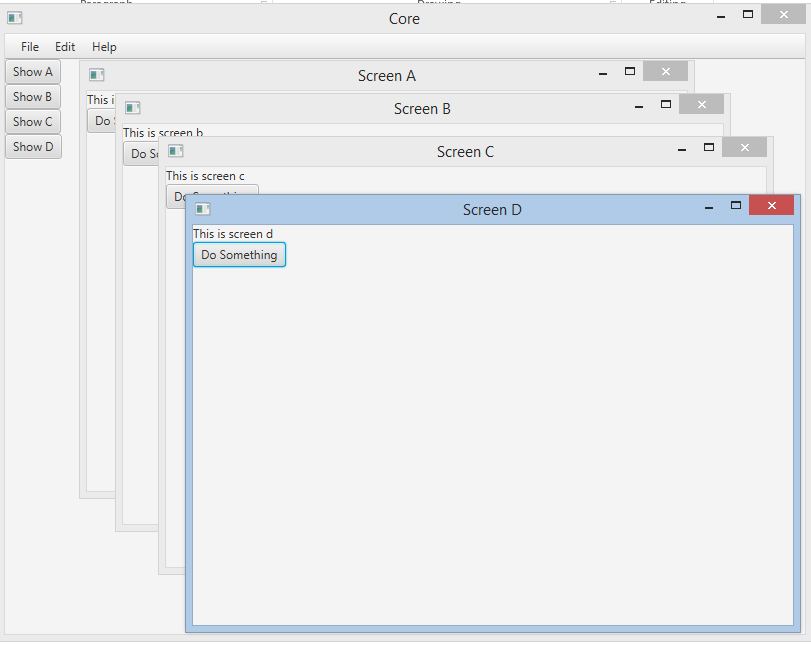Open the Help menu
The image size is (811, 645).
tap(104, 47)
